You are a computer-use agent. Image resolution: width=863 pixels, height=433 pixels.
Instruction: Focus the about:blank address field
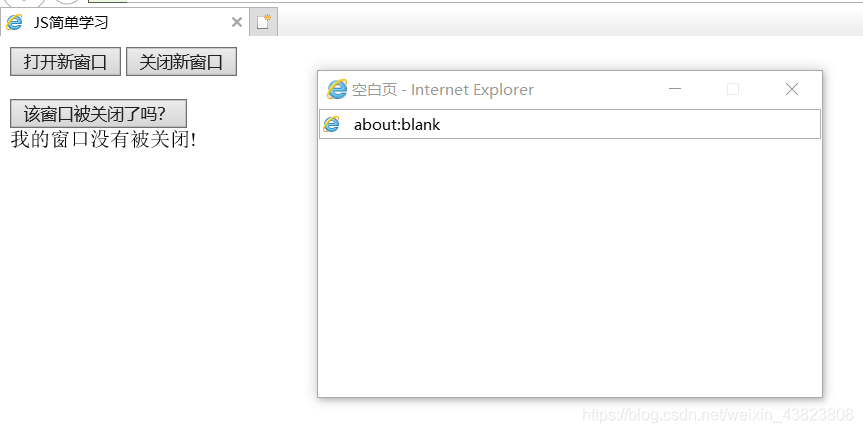tap(570, 124)
